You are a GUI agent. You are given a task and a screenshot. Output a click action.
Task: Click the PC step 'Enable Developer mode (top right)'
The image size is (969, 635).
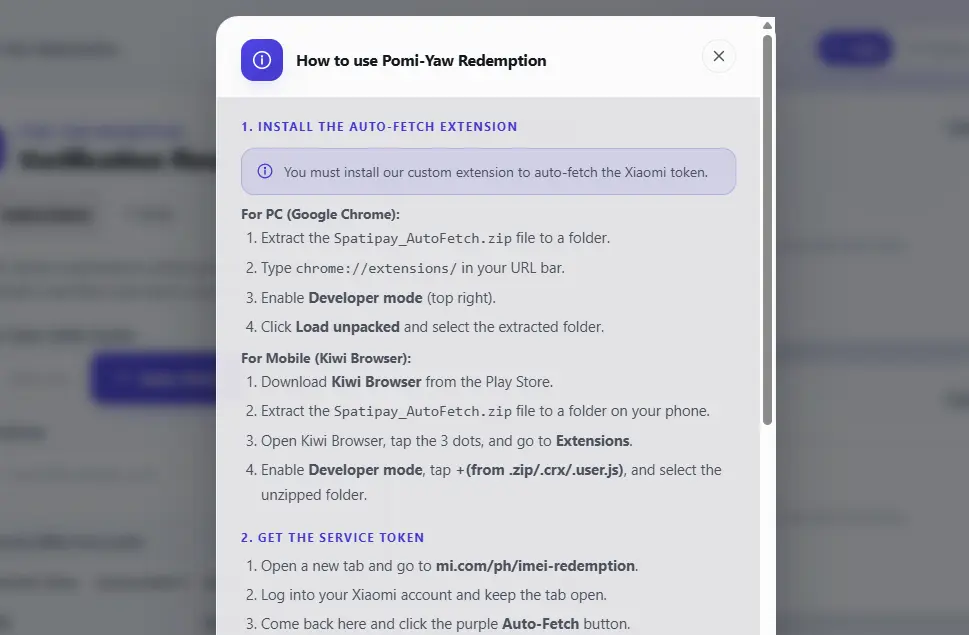click(378, 298)
